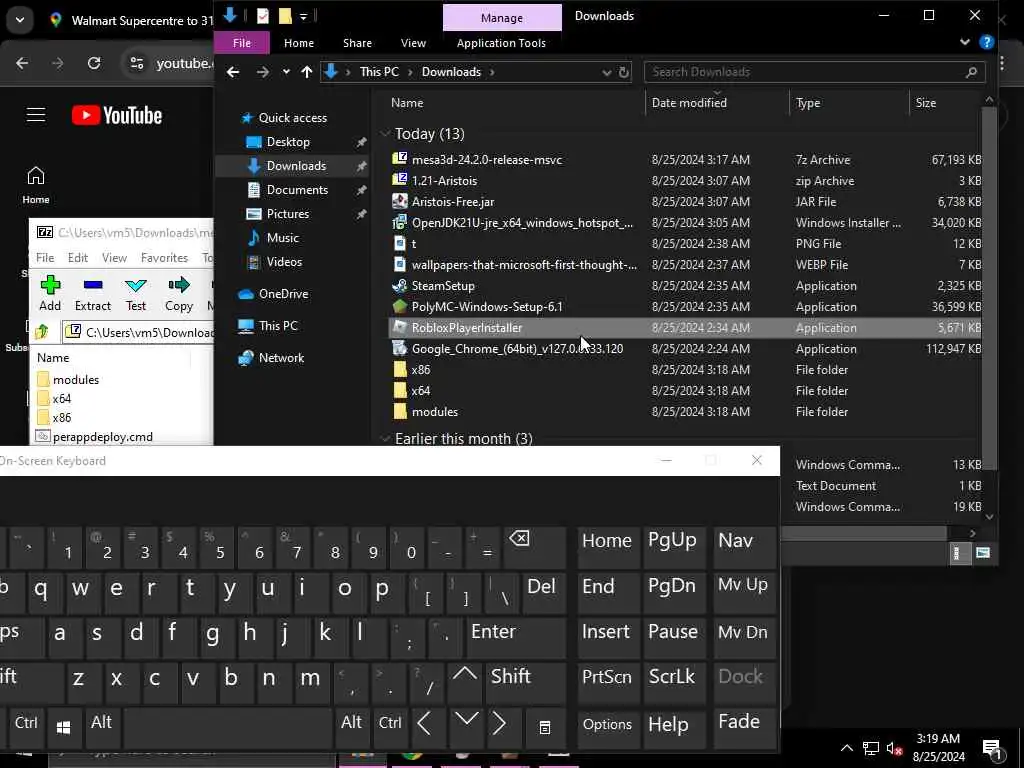Click the 7-Zip Extract button
Image resolution: width=1024 pixels, height=768 pixels.
point(93,293)
